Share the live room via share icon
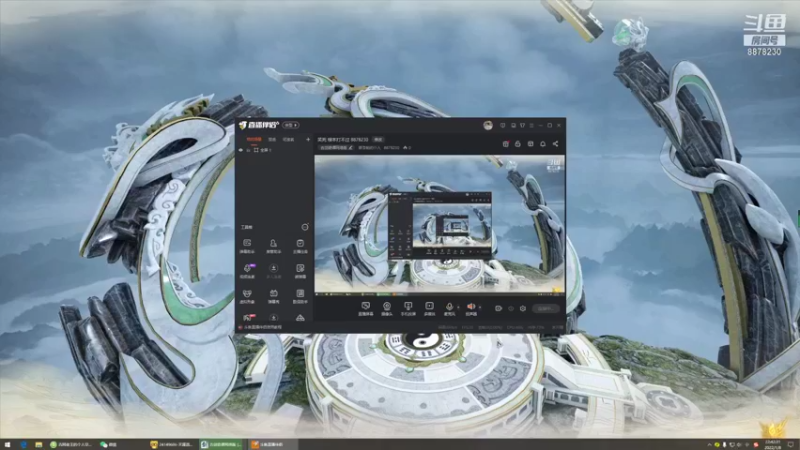The width and height of the screenshot is (800, 450). [555, 144]
